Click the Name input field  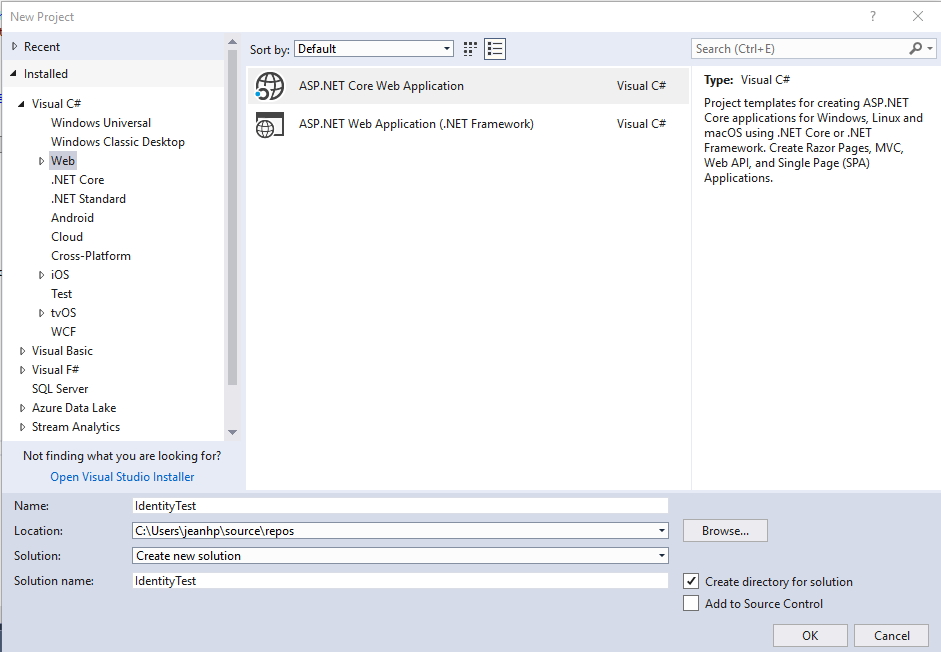(400, 506)
